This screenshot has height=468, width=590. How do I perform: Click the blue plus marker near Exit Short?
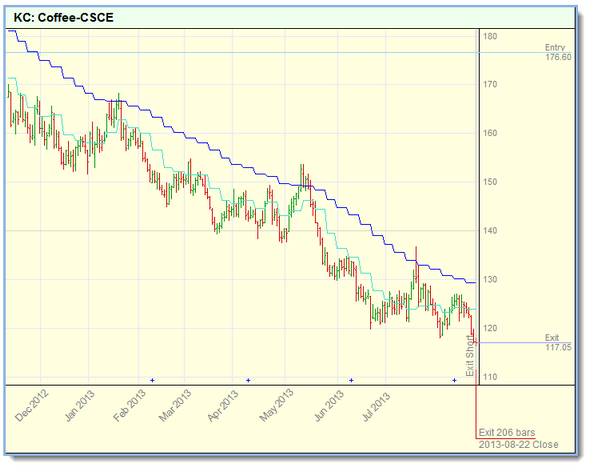tap(455, 380)
